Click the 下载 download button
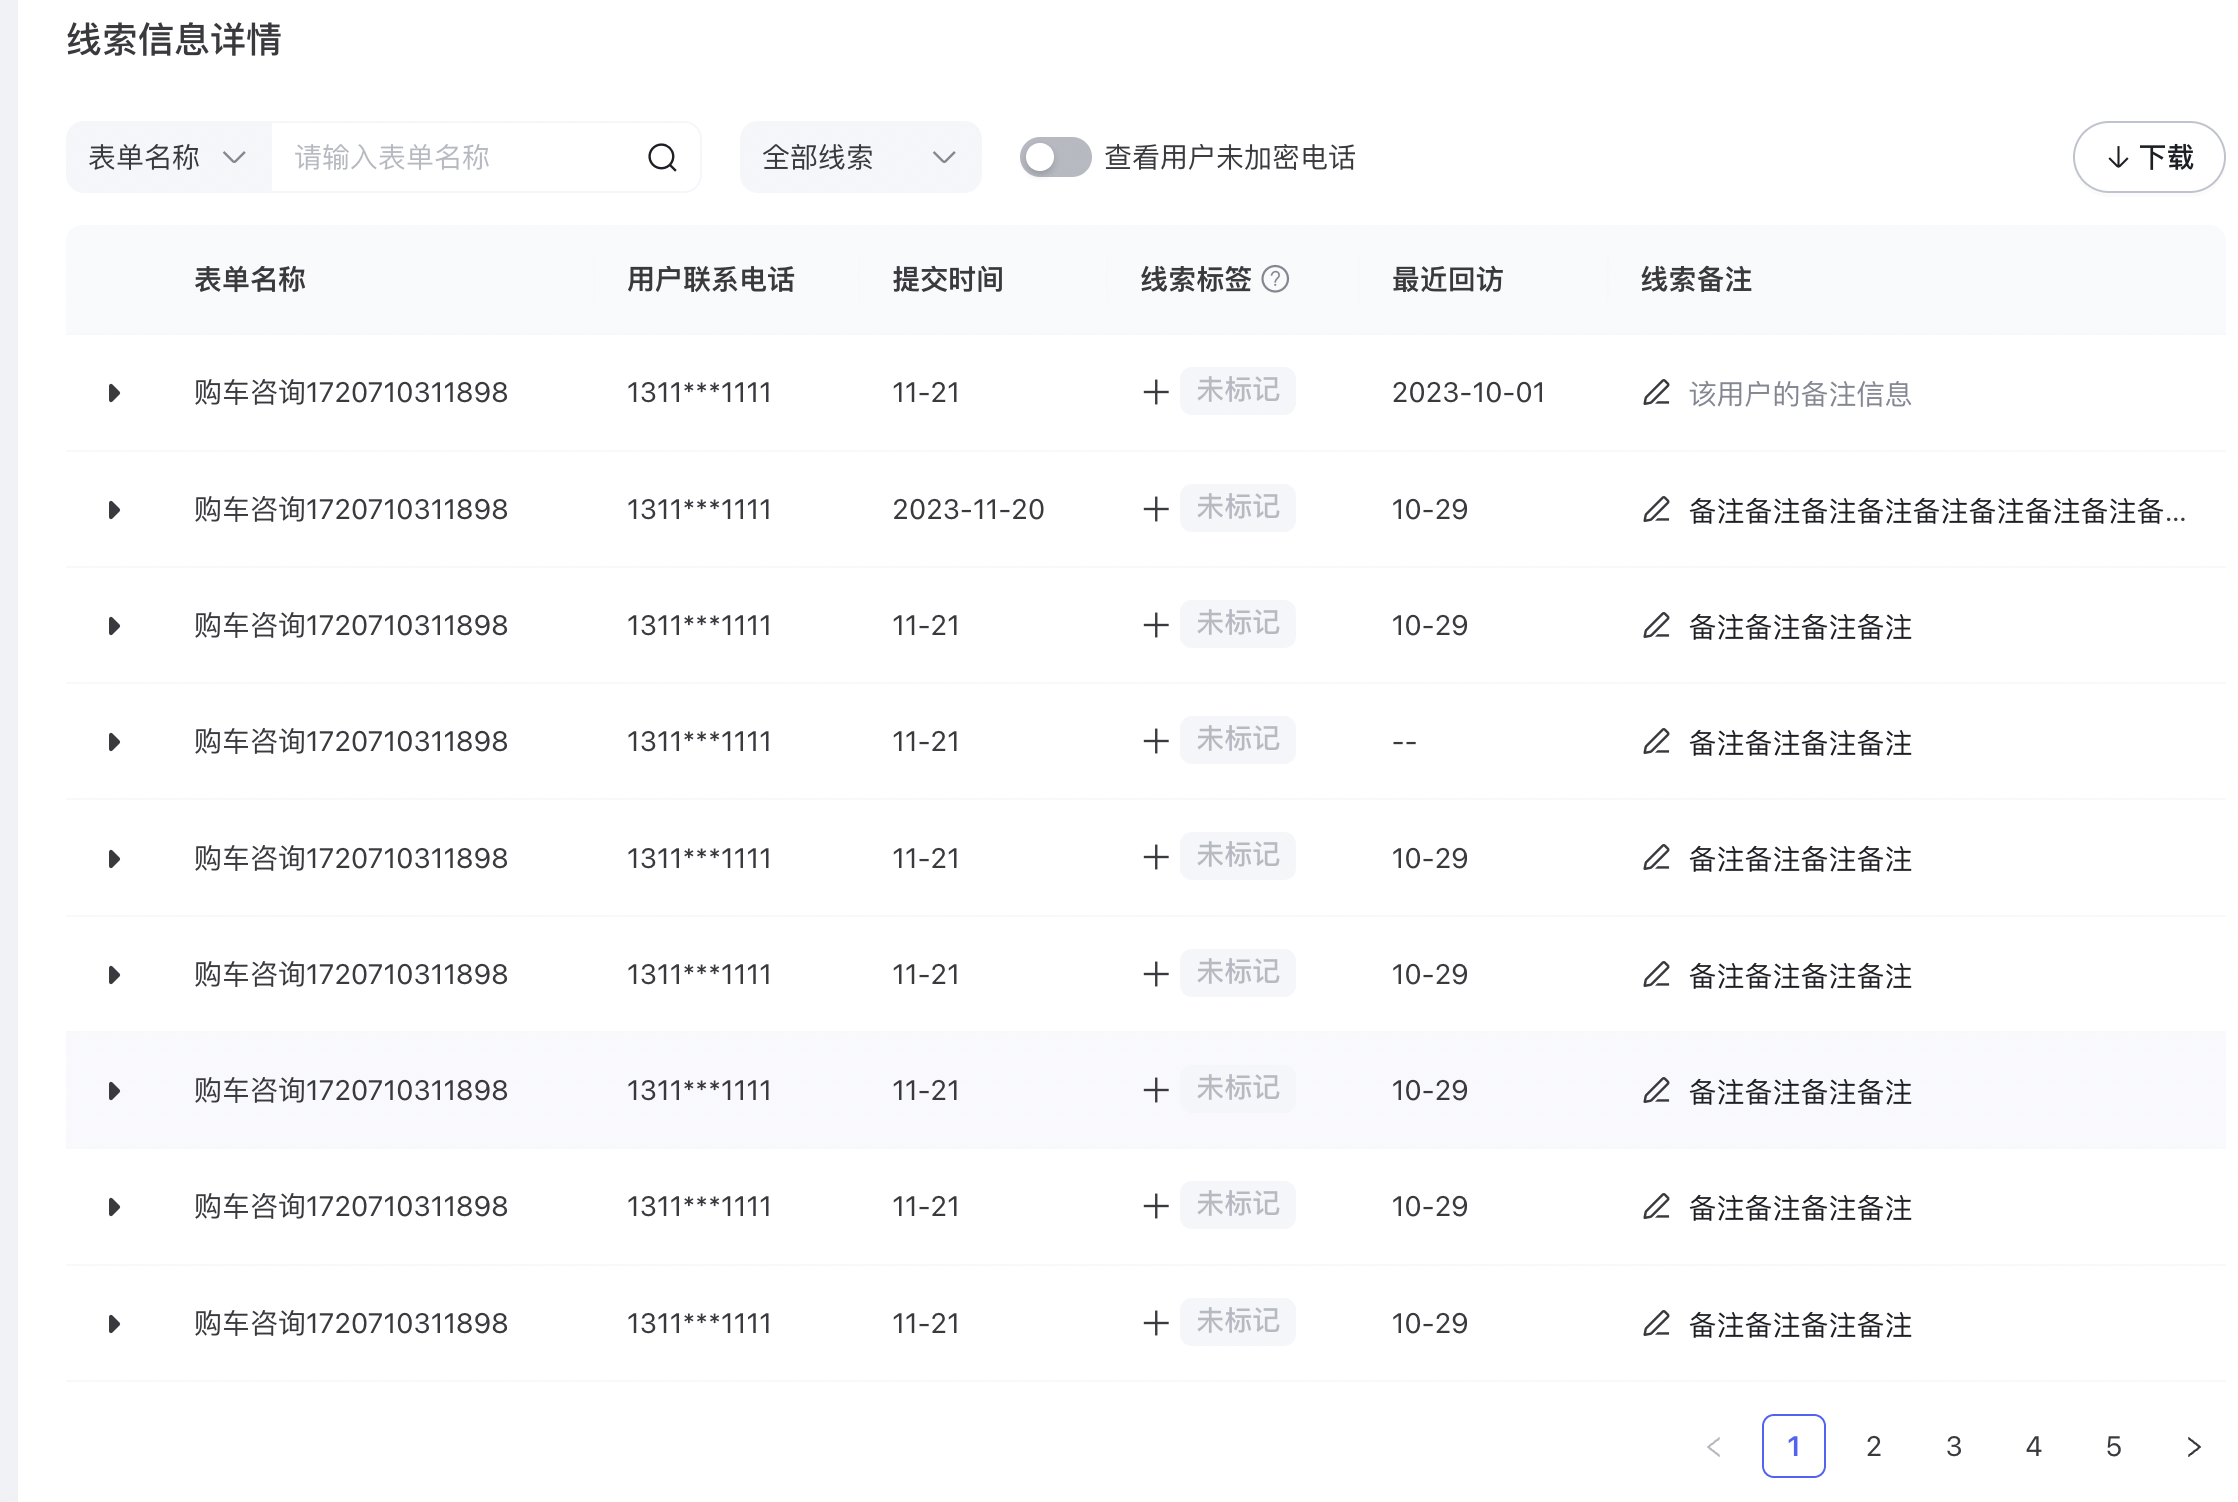This screenshot has width=2238, height=1502. click(2149, 157)
